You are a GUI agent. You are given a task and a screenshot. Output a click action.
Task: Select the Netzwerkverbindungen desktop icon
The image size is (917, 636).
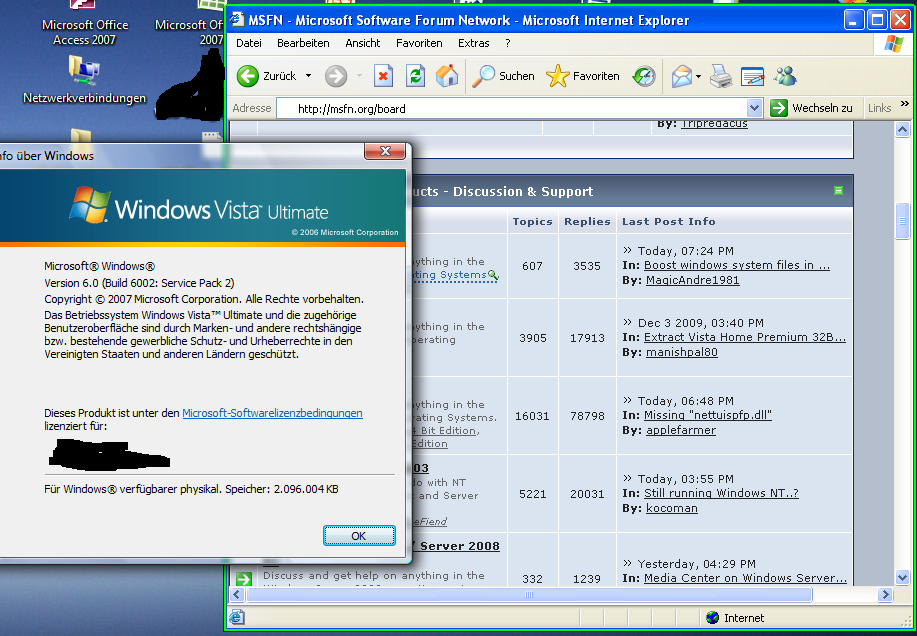click(84, 81)
